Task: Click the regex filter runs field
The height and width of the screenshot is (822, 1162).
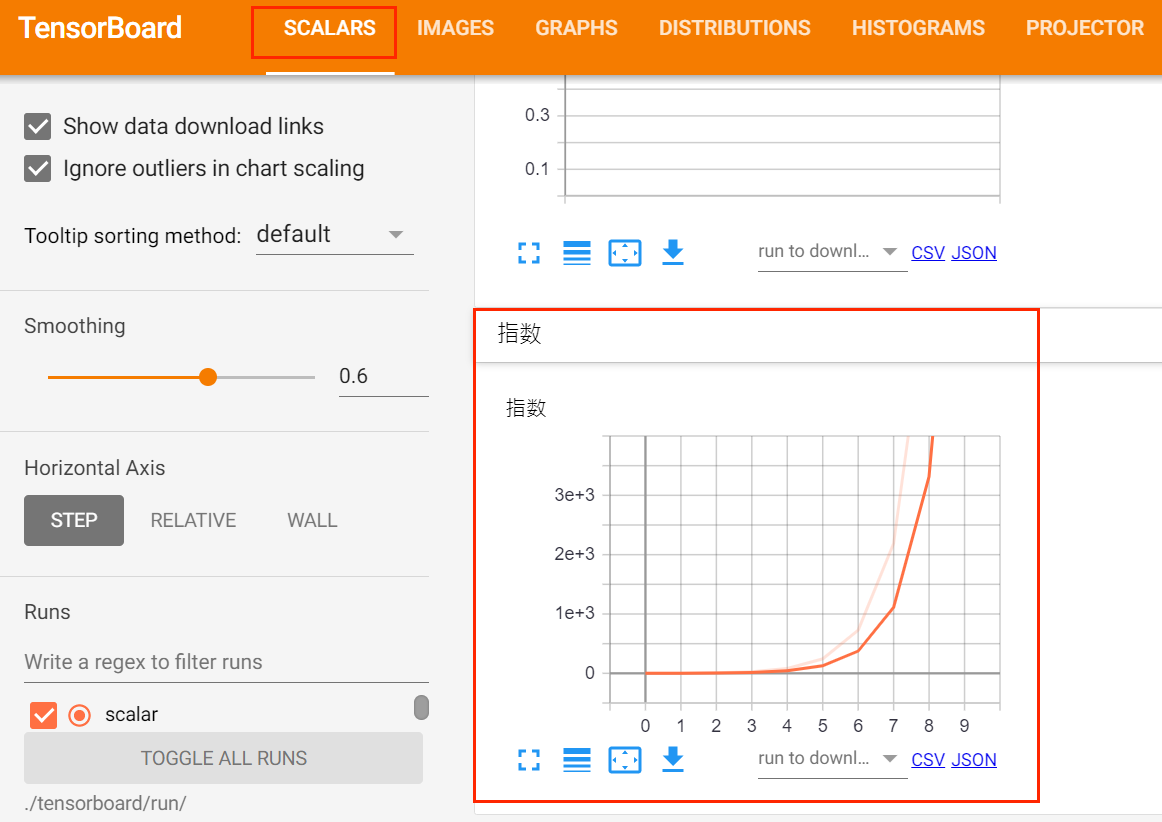Action: tap(227, 662)
